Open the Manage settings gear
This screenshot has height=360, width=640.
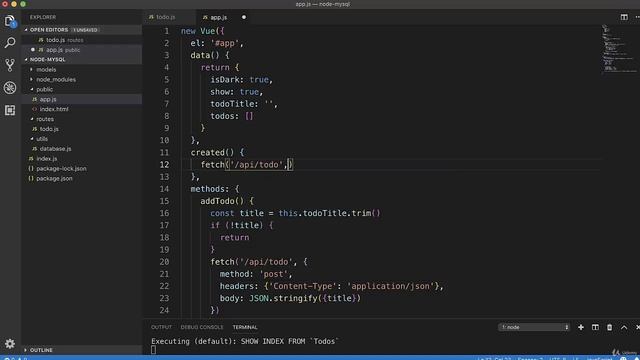click(10, 344)
